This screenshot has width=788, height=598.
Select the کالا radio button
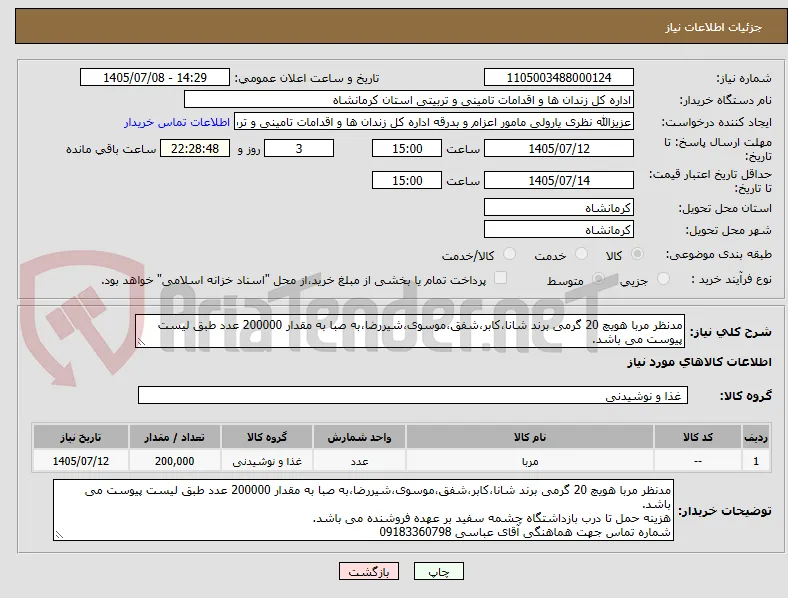point(637,254)
